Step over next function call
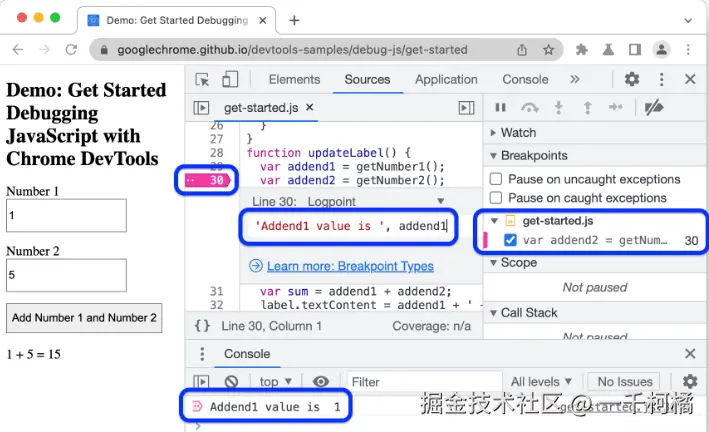This screenshot has height=432, width=709. (529, 108)
